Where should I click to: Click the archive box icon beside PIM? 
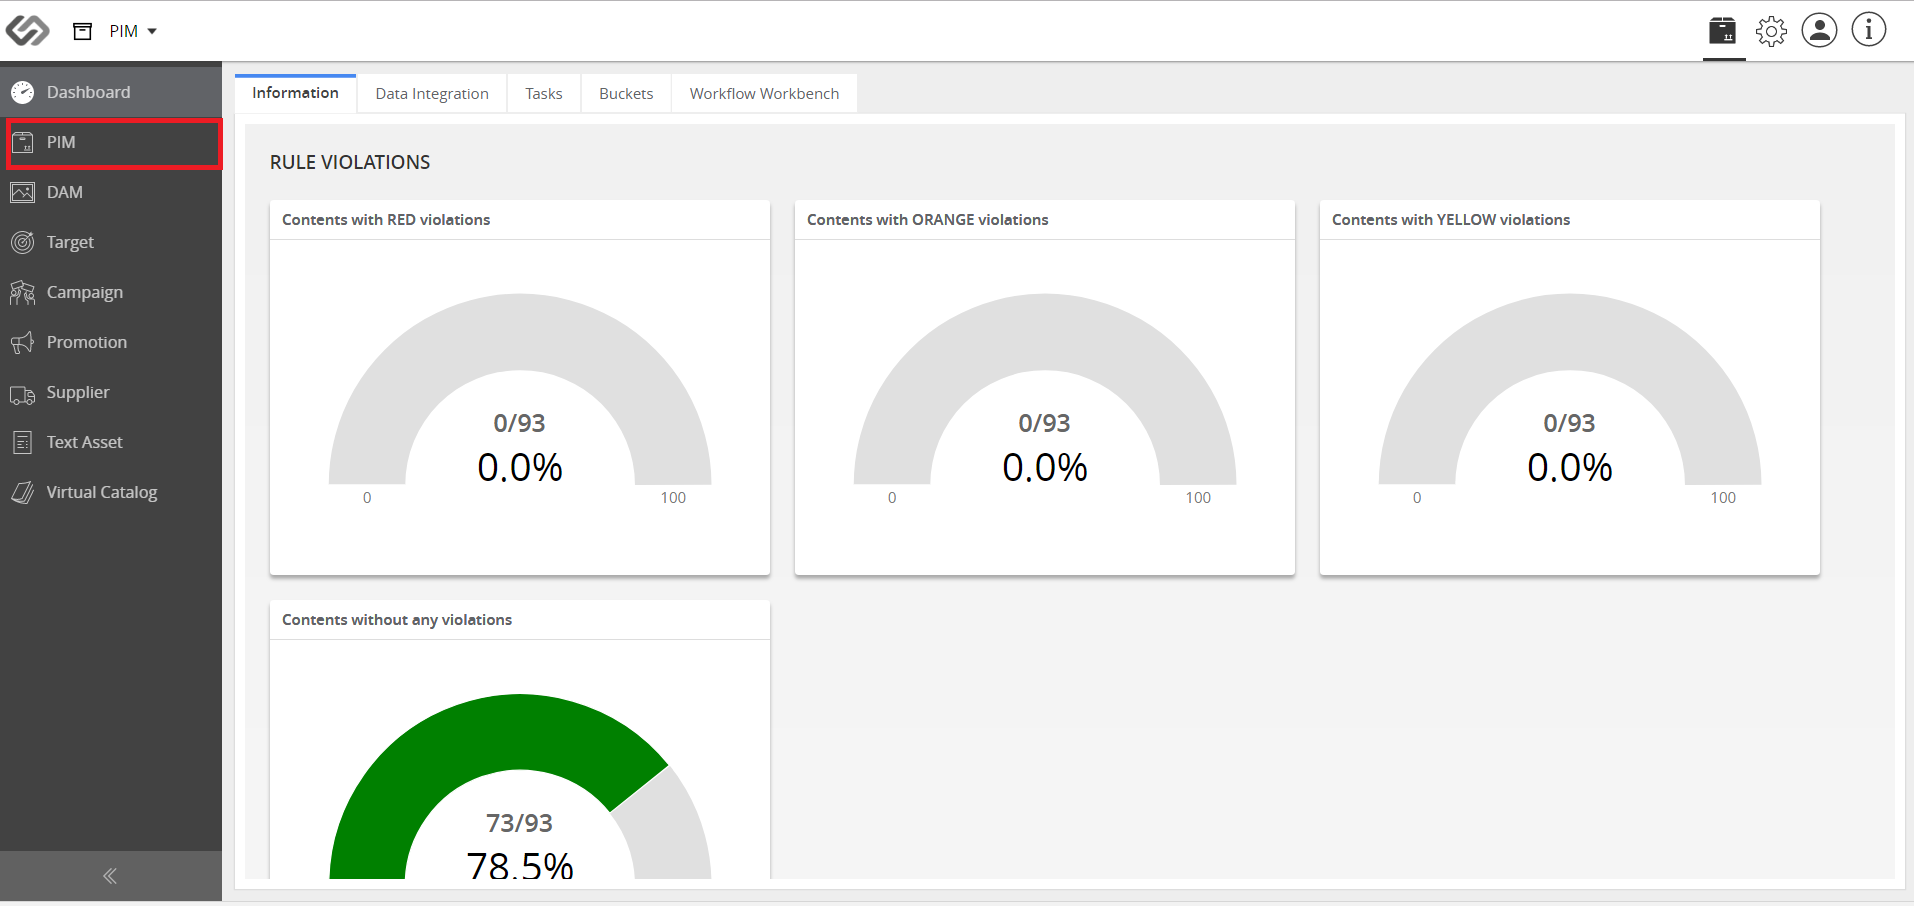point(83,31)
